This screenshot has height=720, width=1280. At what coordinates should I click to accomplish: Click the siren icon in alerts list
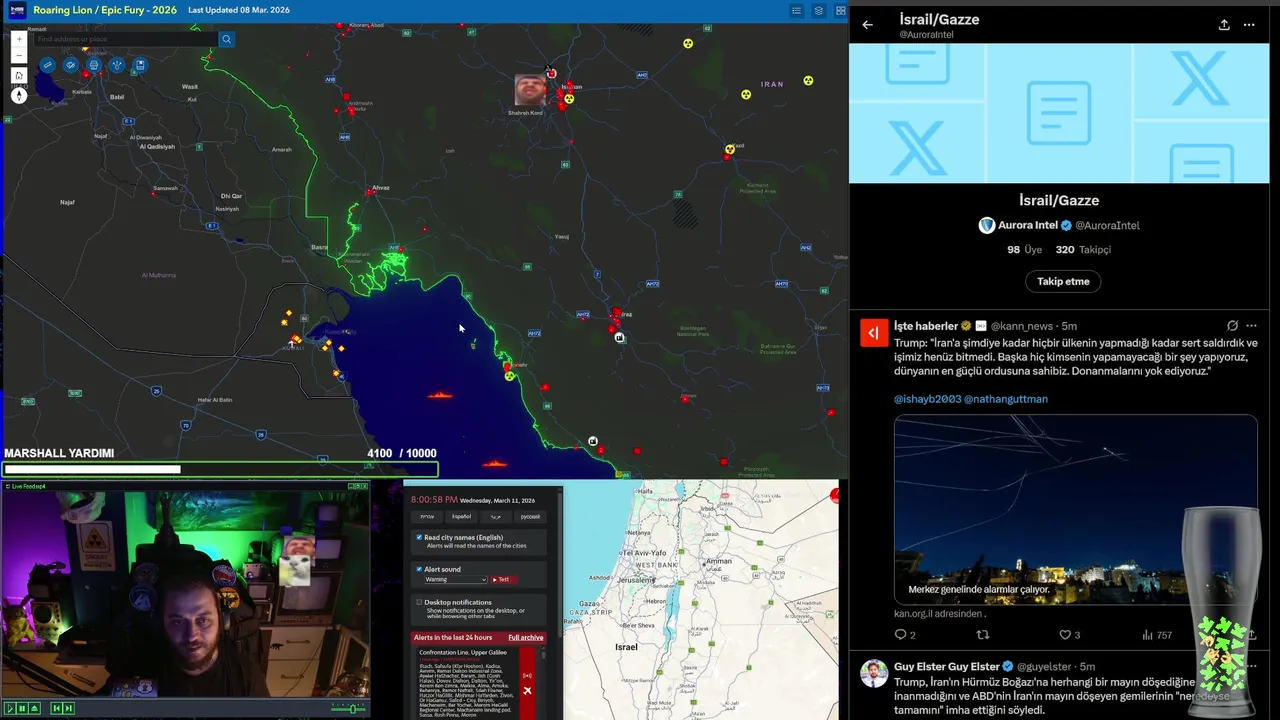[527, 676]
